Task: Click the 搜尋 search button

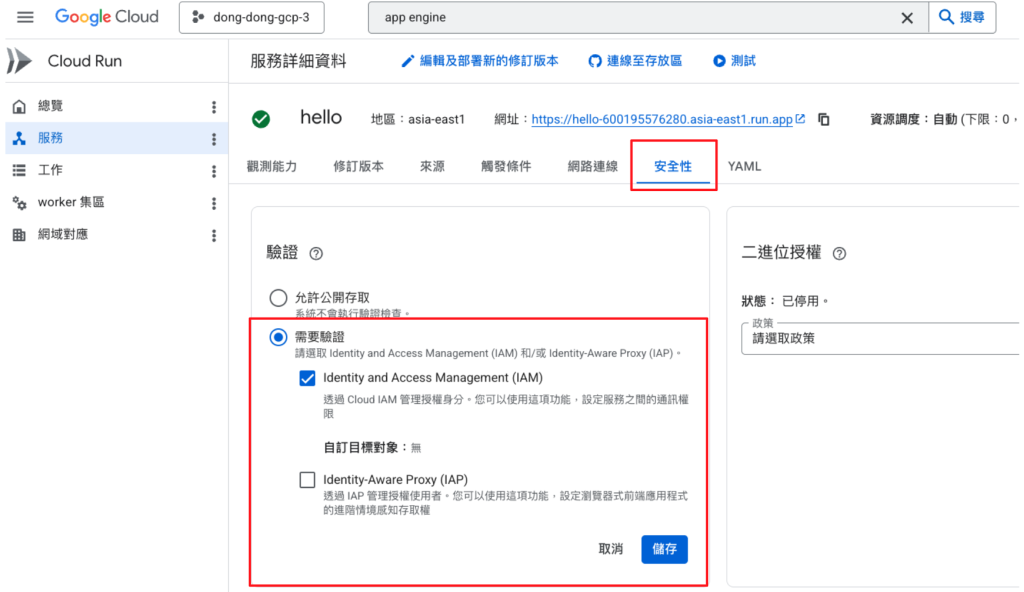Action: pyautogui.click(x=962, y=18)
